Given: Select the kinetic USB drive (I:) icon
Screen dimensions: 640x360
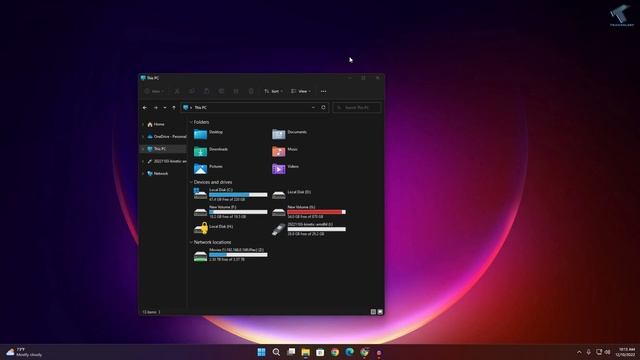Looking at the screenshot, I should tap(279, 229).
